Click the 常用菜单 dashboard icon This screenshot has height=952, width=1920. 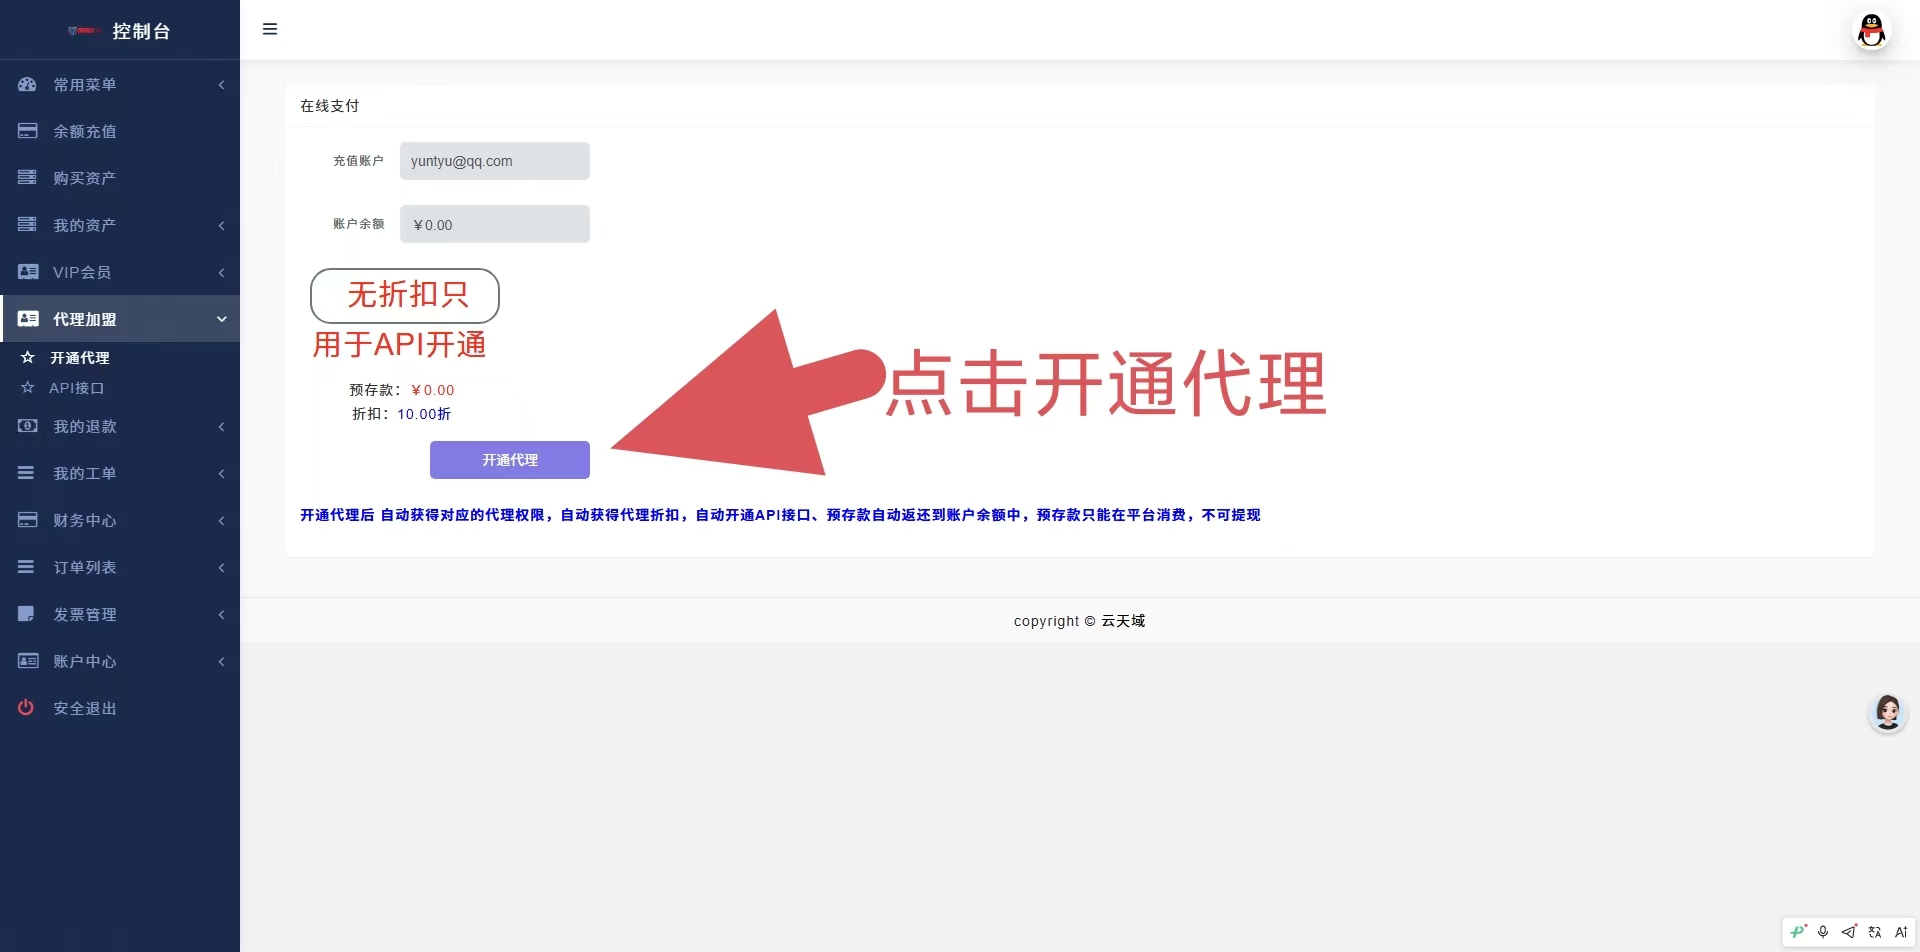click(x=27, y=85)
